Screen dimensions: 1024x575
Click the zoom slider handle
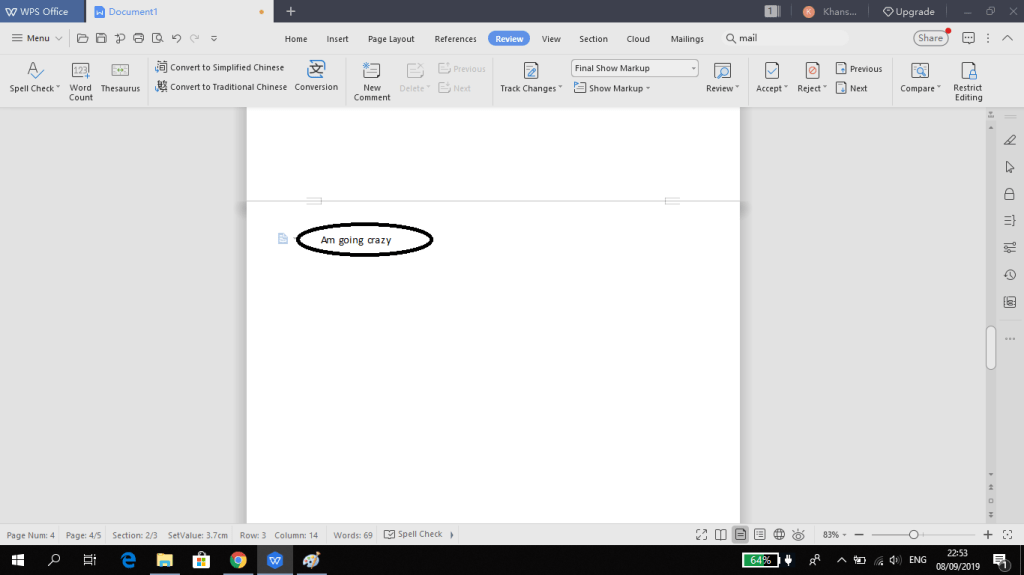coord(913,535)
